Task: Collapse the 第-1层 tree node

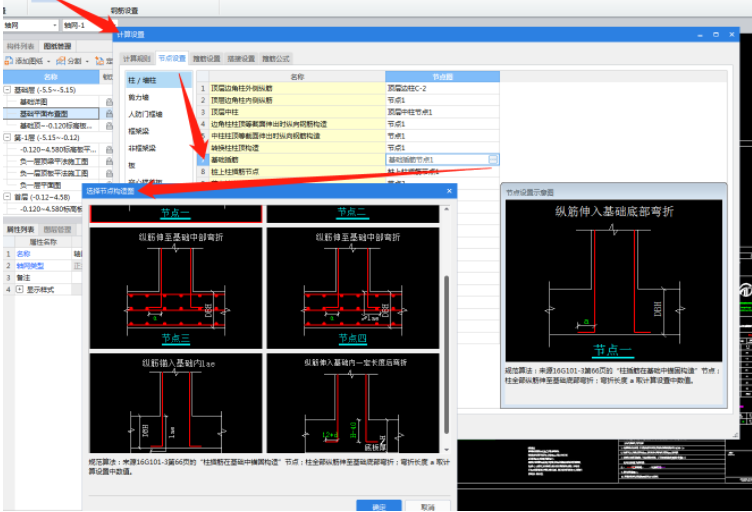Action: [8, 137]
